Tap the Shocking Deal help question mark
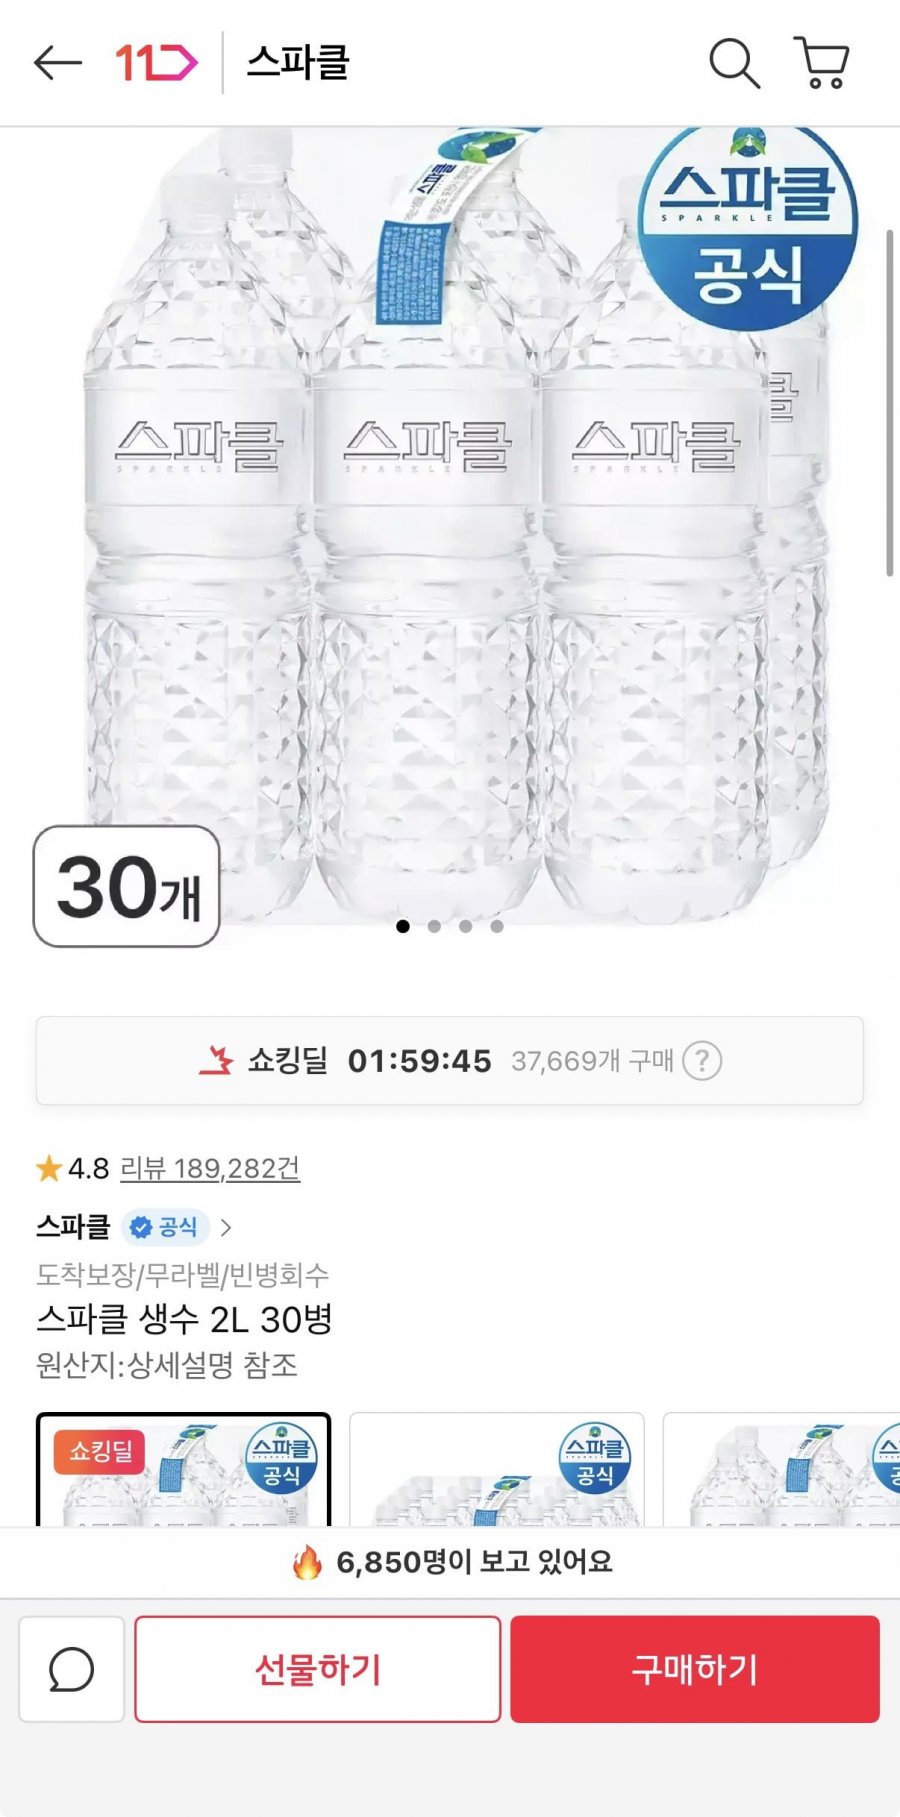 tap(702, 1061)
